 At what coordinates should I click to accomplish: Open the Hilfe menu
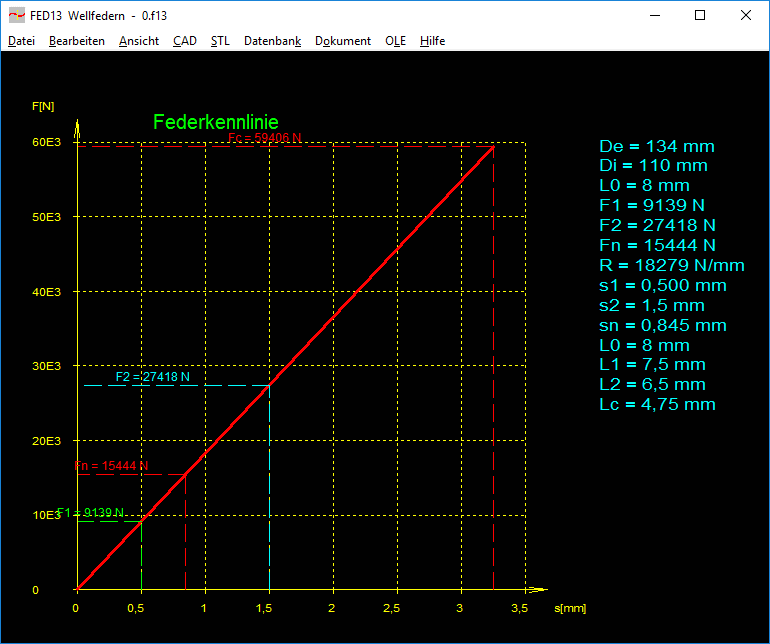[x=432, y=41]
